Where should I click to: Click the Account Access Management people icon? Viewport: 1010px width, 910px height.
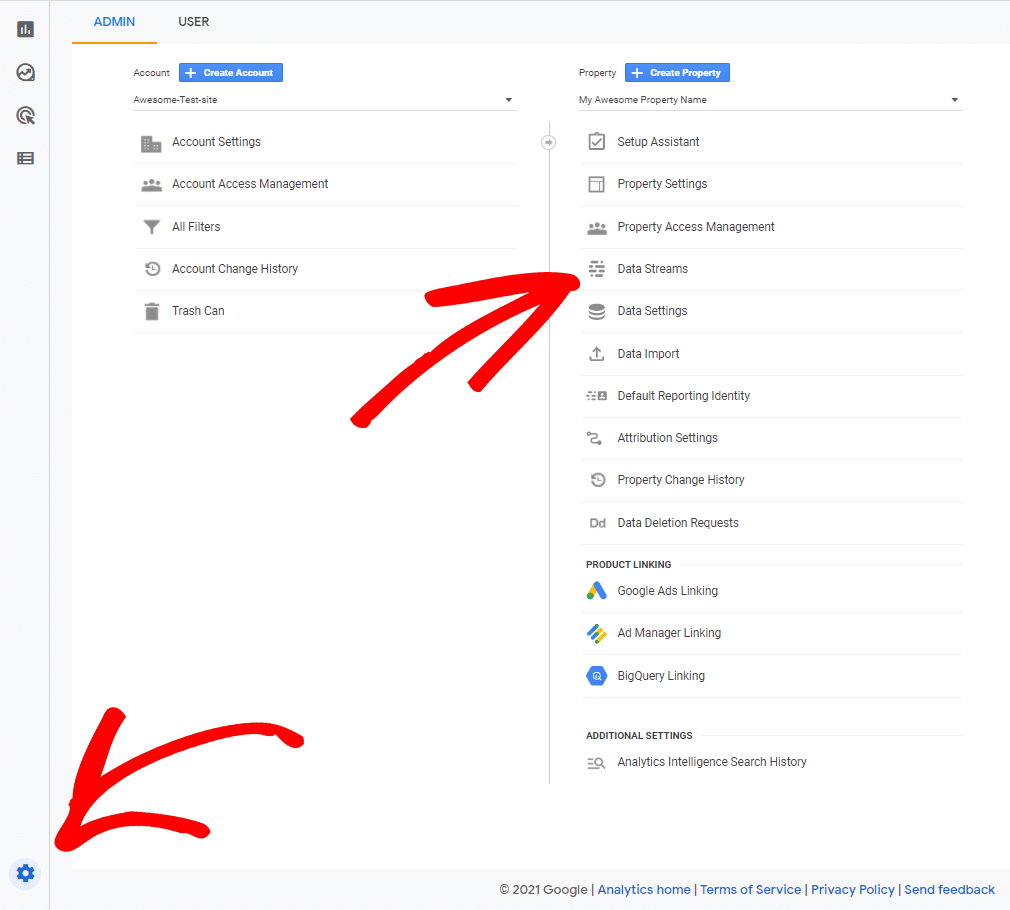click(x=151, y=185)
